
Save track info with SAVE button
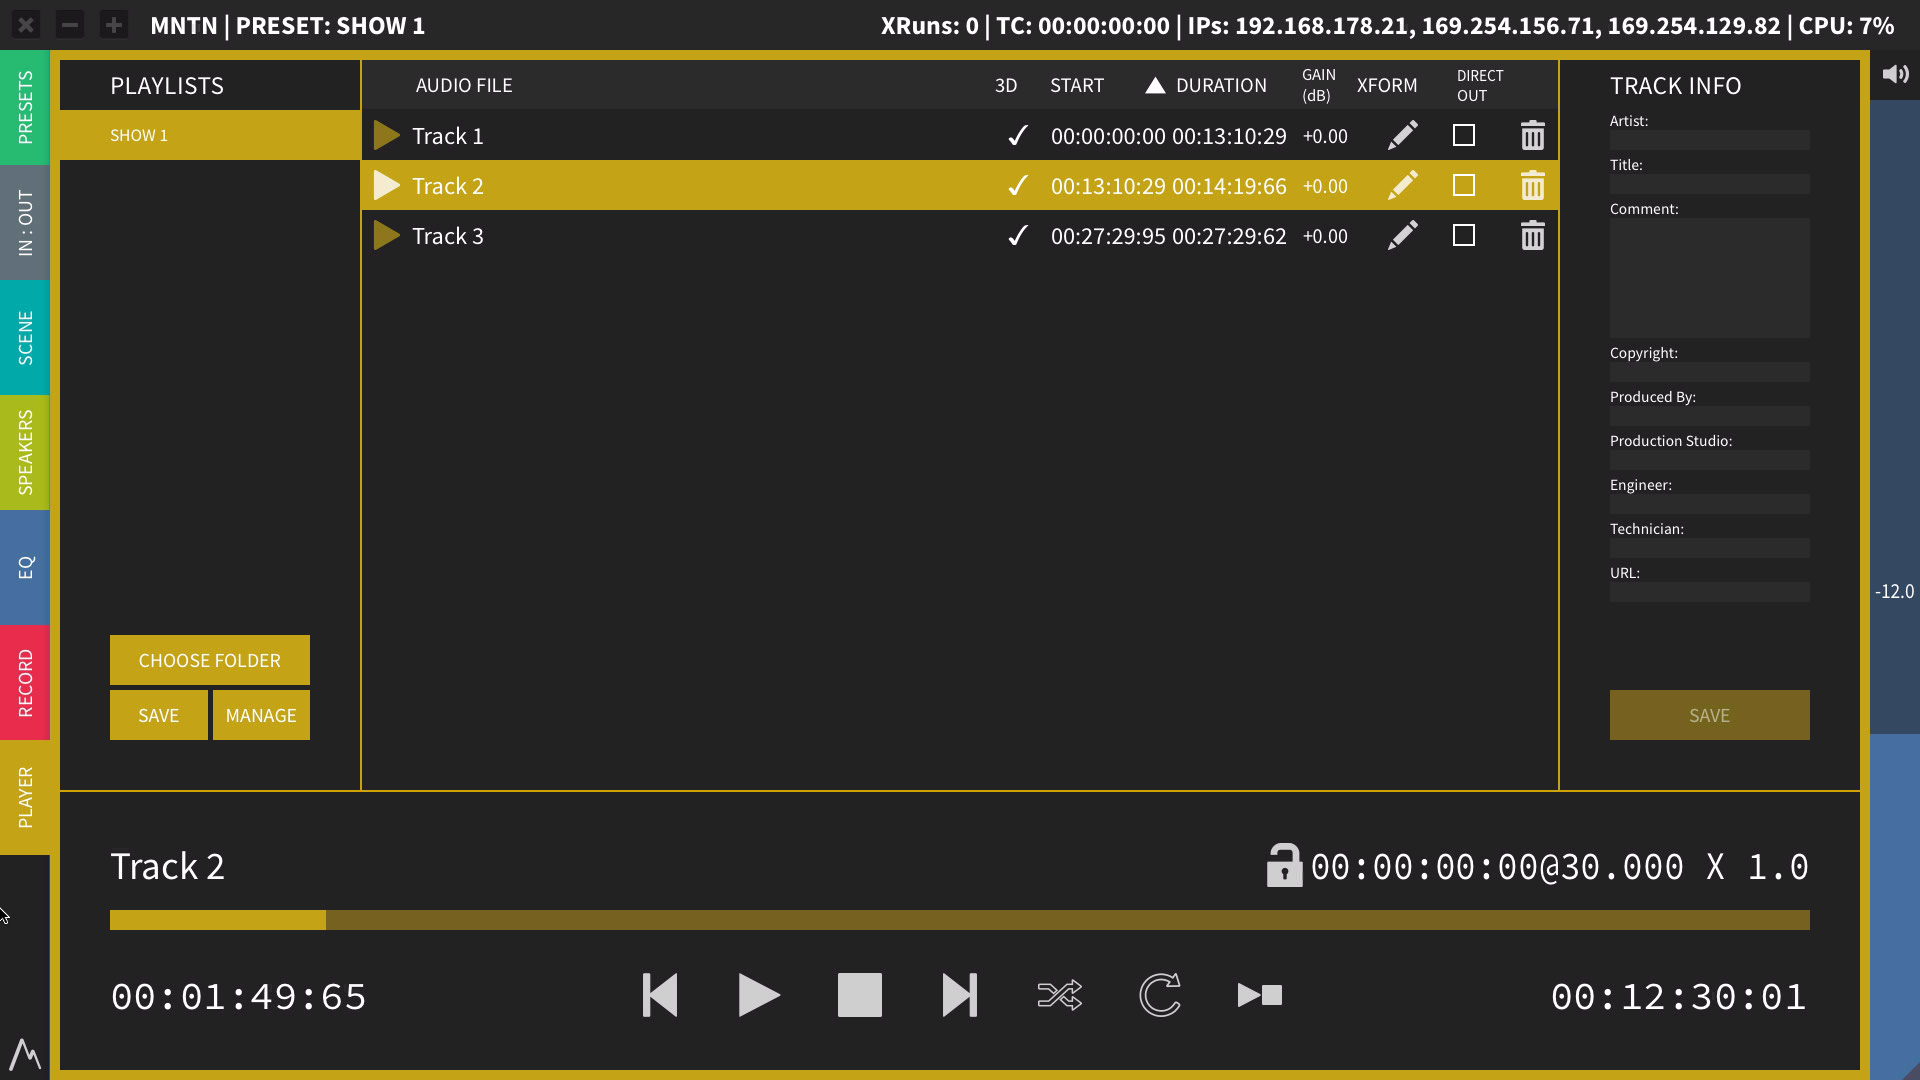(1709, 715)
